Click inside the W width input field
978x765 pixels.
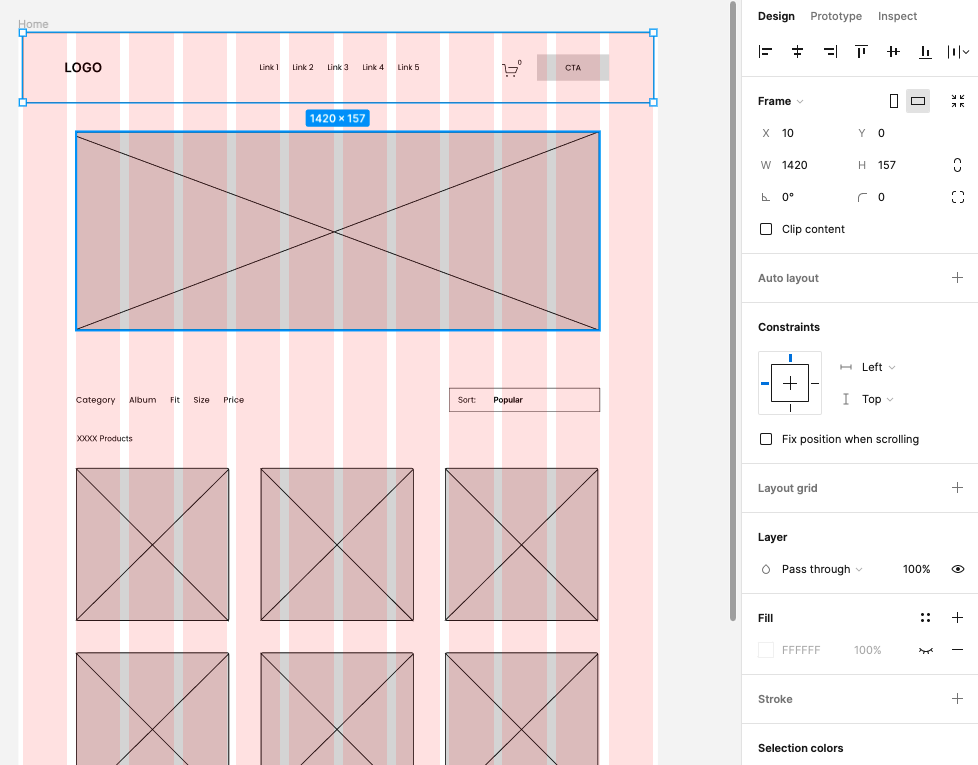pos(800,164)
